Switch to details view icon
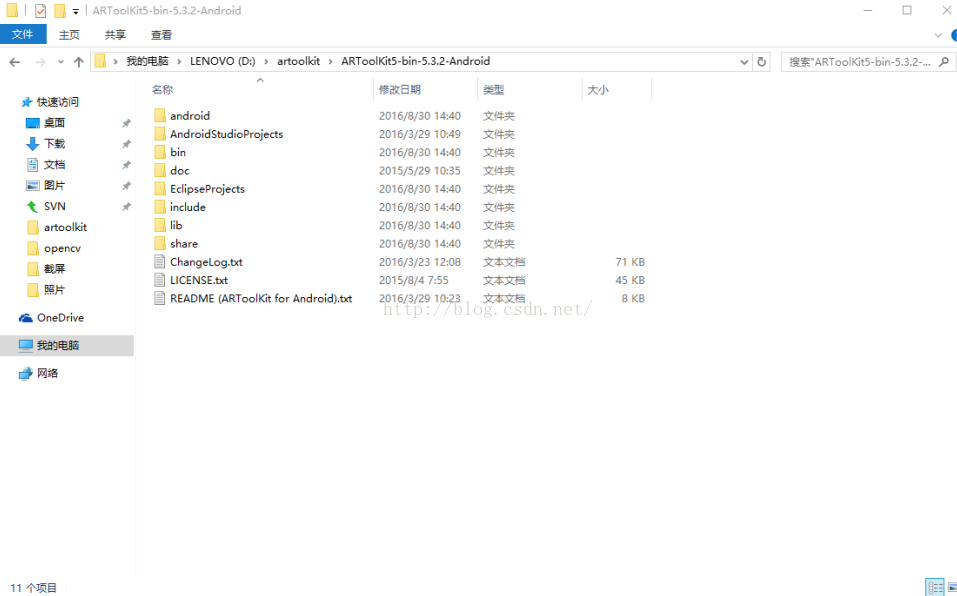The height and width of the screenshot is (596, 957). [934, 587]
